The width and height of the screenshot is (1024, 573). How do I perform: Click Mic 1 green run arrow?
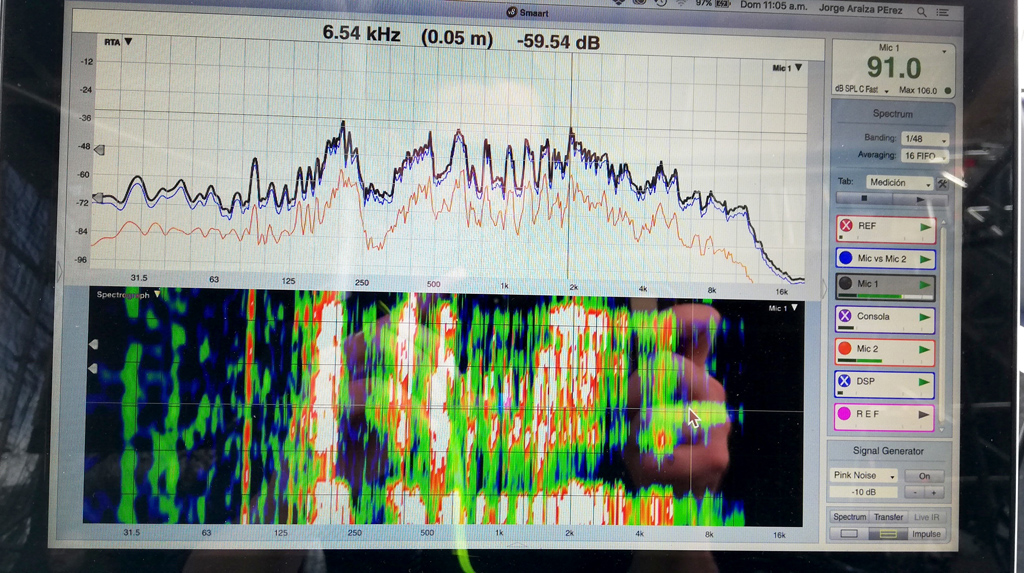pyautogui.click(x=925, y=285)
